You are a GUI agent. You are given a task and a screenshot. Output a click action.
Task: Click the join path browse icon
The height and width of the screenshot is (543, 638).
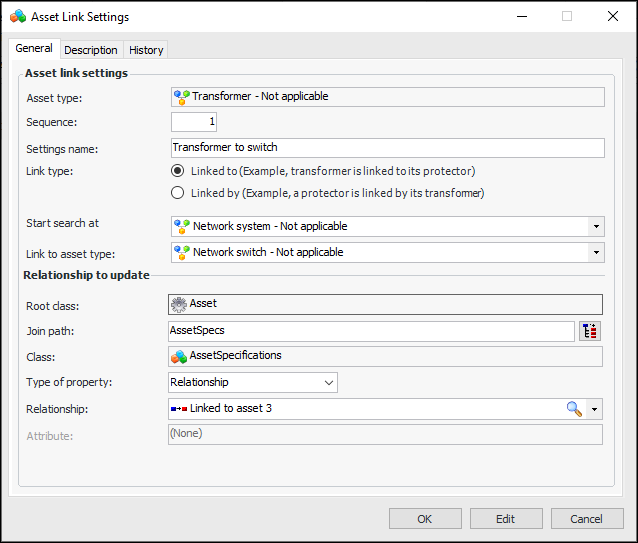(x=590, y=331)
